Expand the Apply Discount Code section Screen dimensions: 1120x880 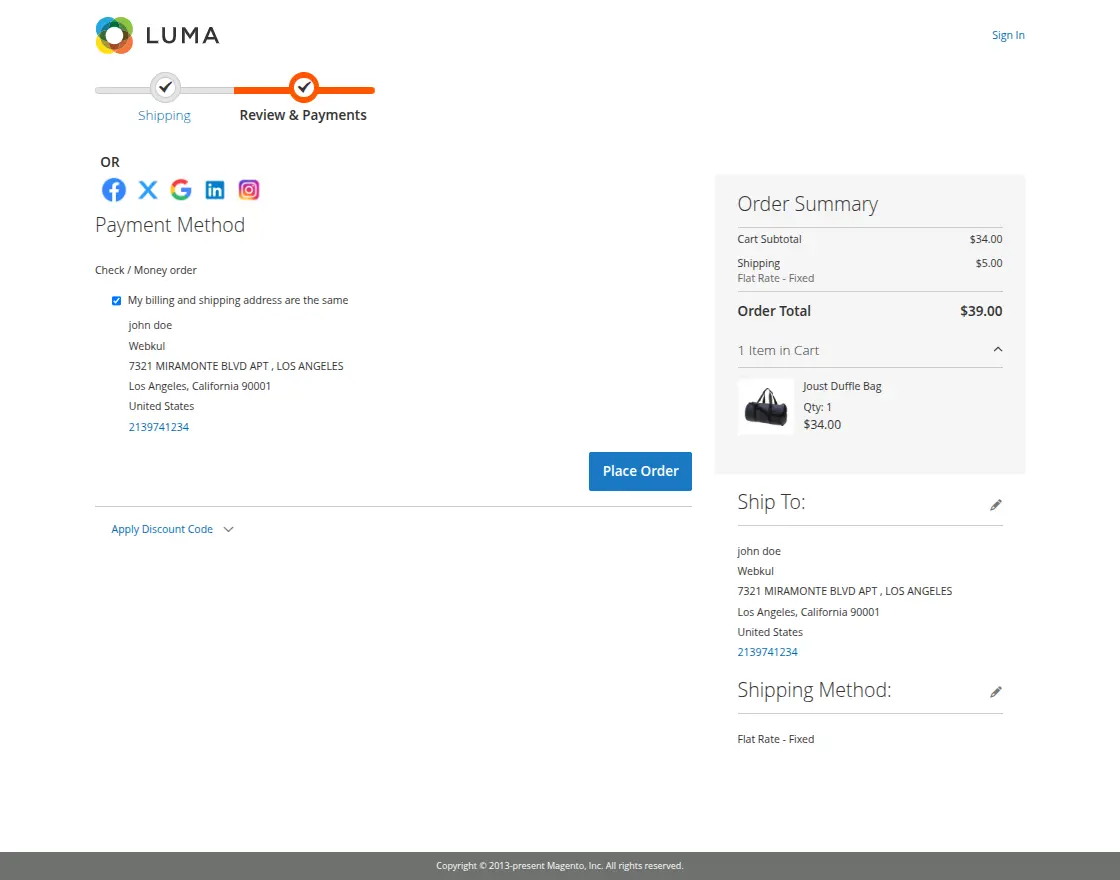coord(161,528)
